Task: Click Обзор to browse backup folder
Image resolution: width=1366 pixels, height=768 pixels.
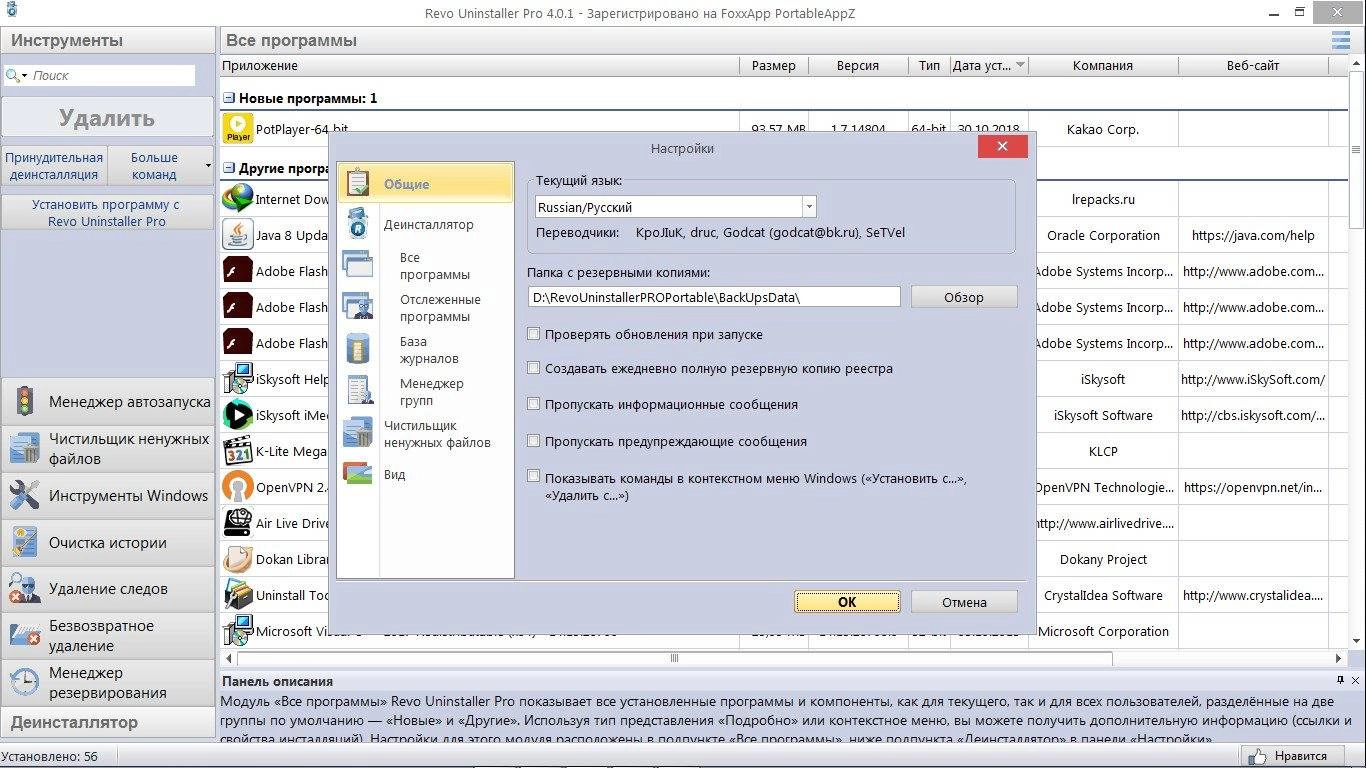Action: (964, 297)
